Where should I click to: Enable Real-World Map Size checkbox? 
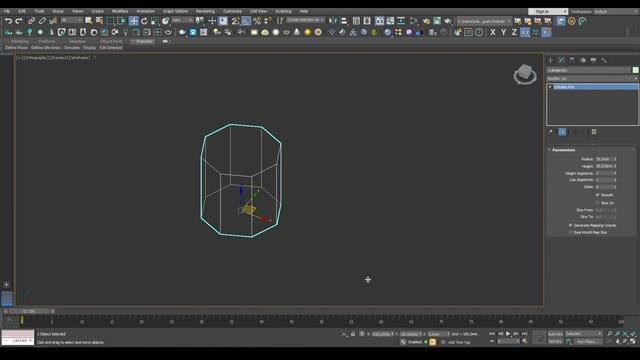coord(571,232)
